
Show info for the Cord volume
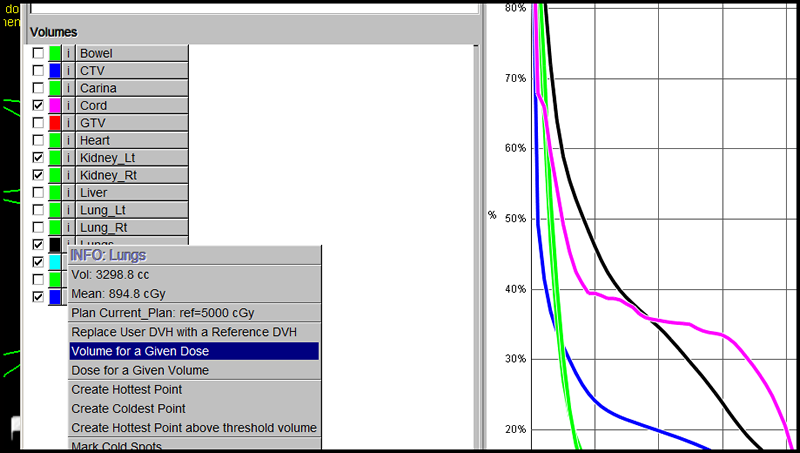[69, 106]
